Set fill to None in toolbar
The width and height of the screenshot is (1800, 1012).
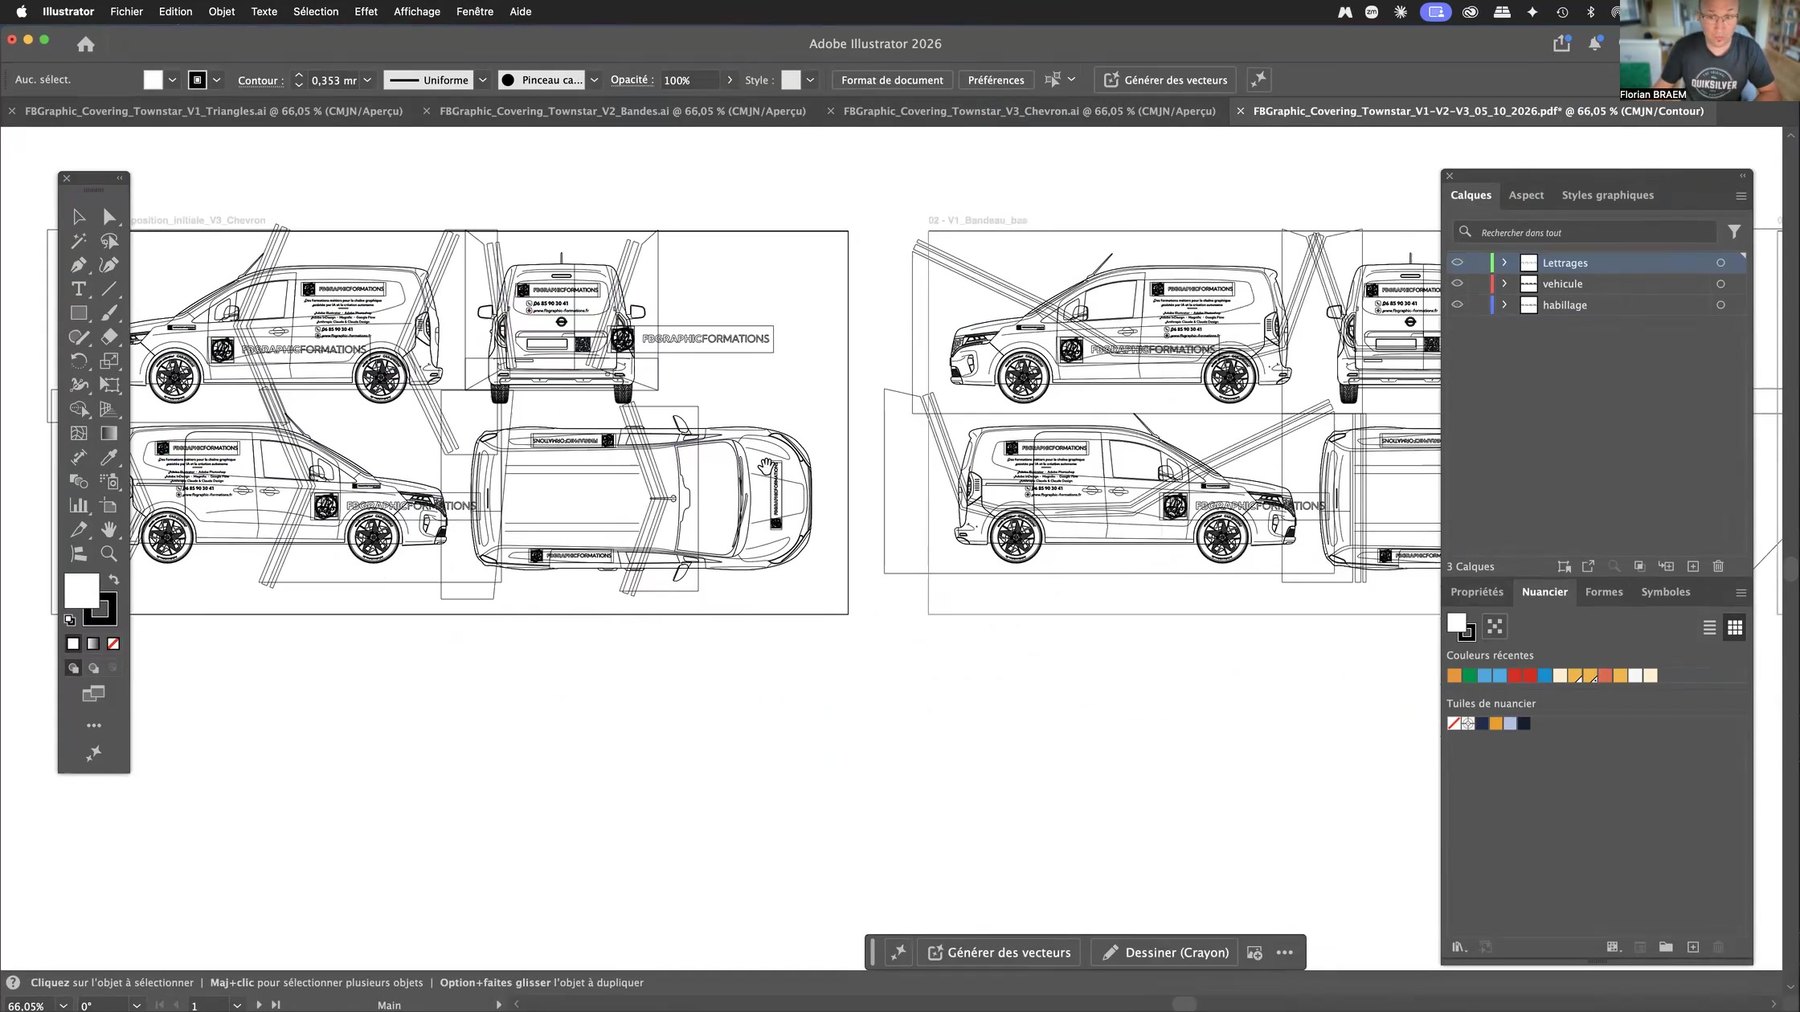pyautogui.click(x=113, y=644)
